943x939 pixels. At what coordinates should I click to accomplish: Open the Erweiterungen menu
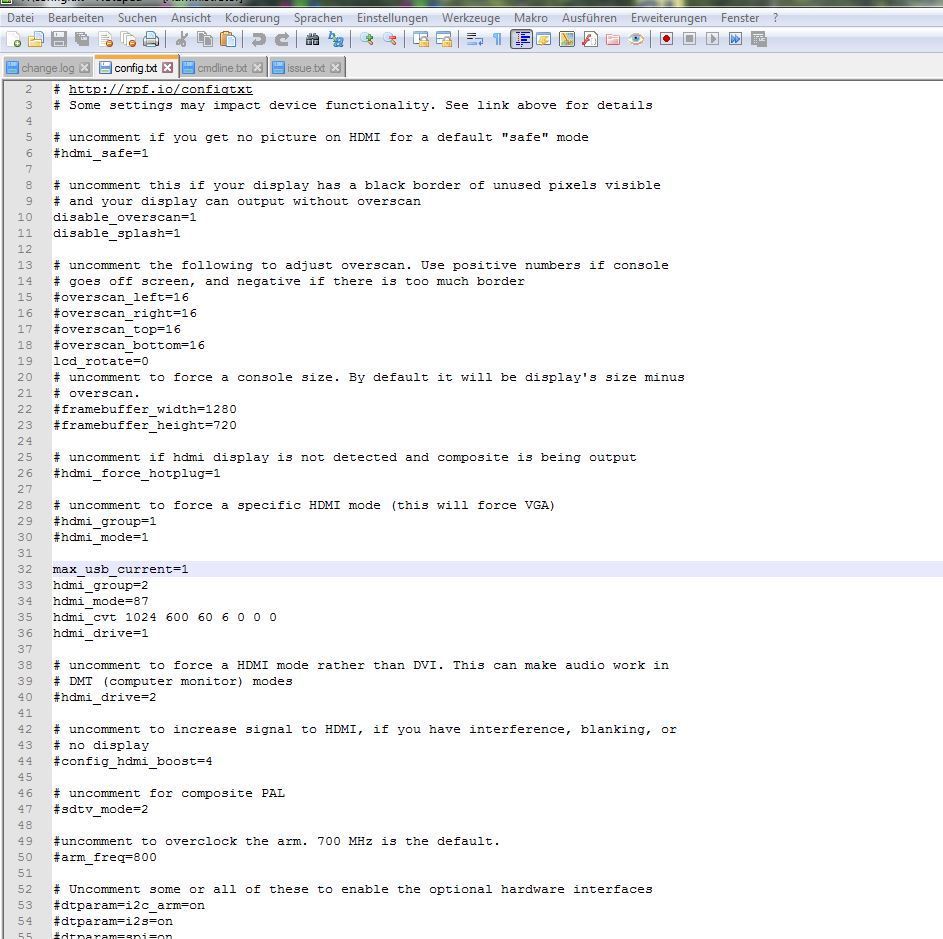point(669,18)
